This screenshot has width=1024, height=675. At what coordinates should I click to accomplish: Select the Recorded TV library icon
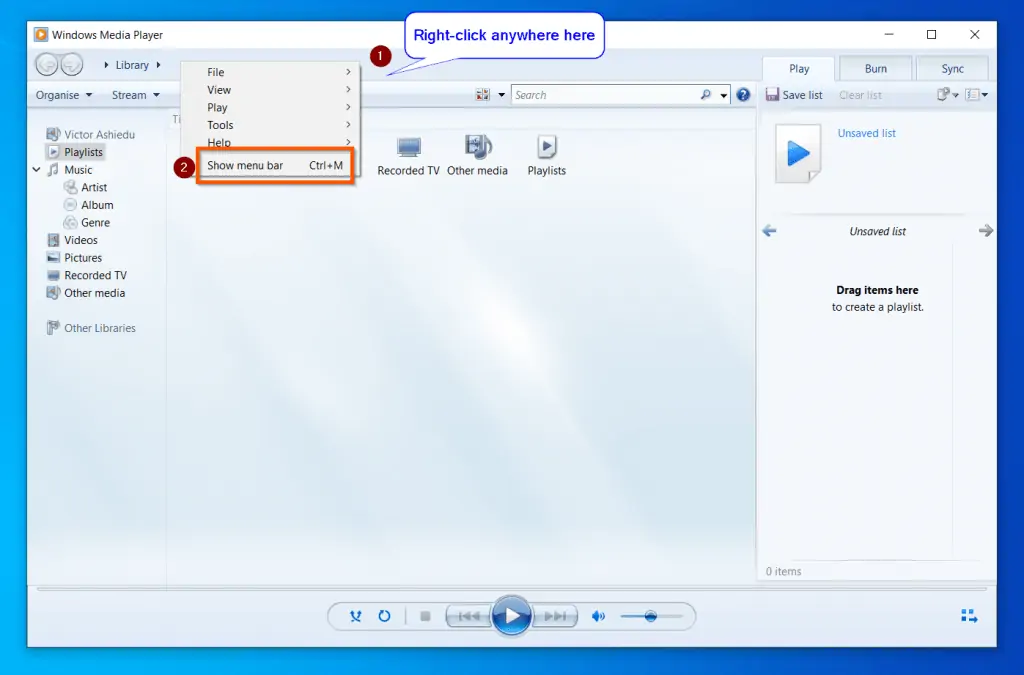(407, 147)
